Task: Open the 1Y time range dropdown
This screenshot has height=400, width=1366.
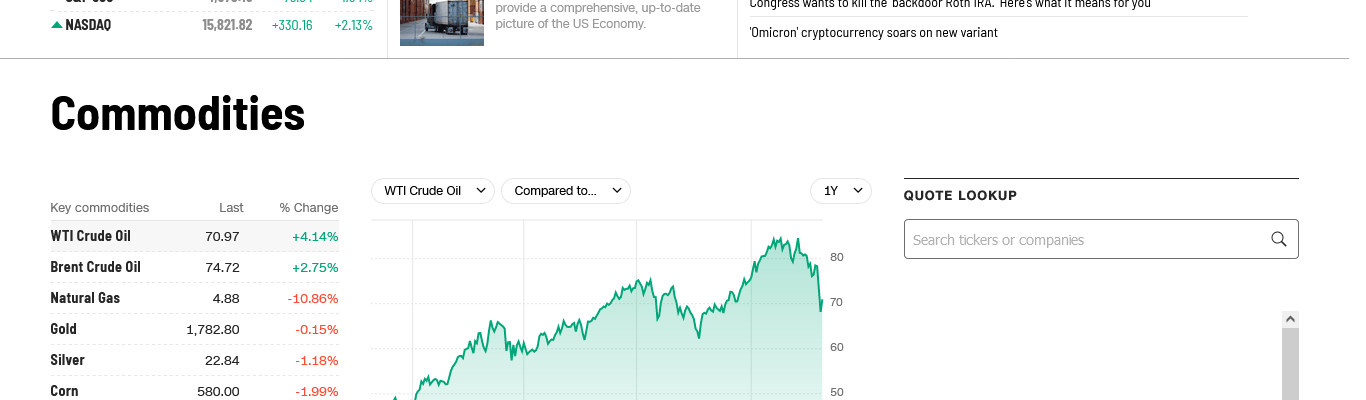Action: coord(841,191)
